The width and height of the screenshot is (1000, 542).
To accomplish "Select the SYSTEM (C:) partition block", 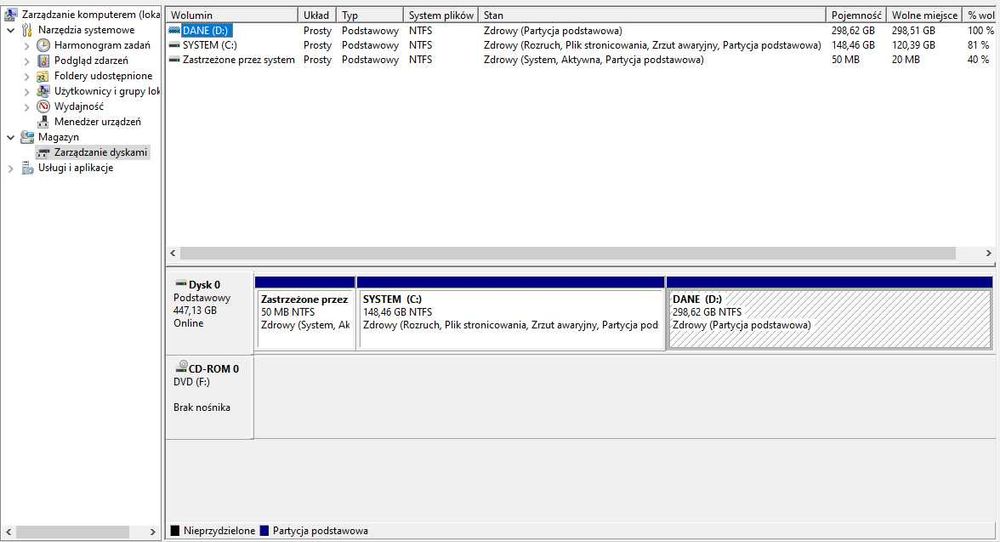I will click(x=511, y=313).
